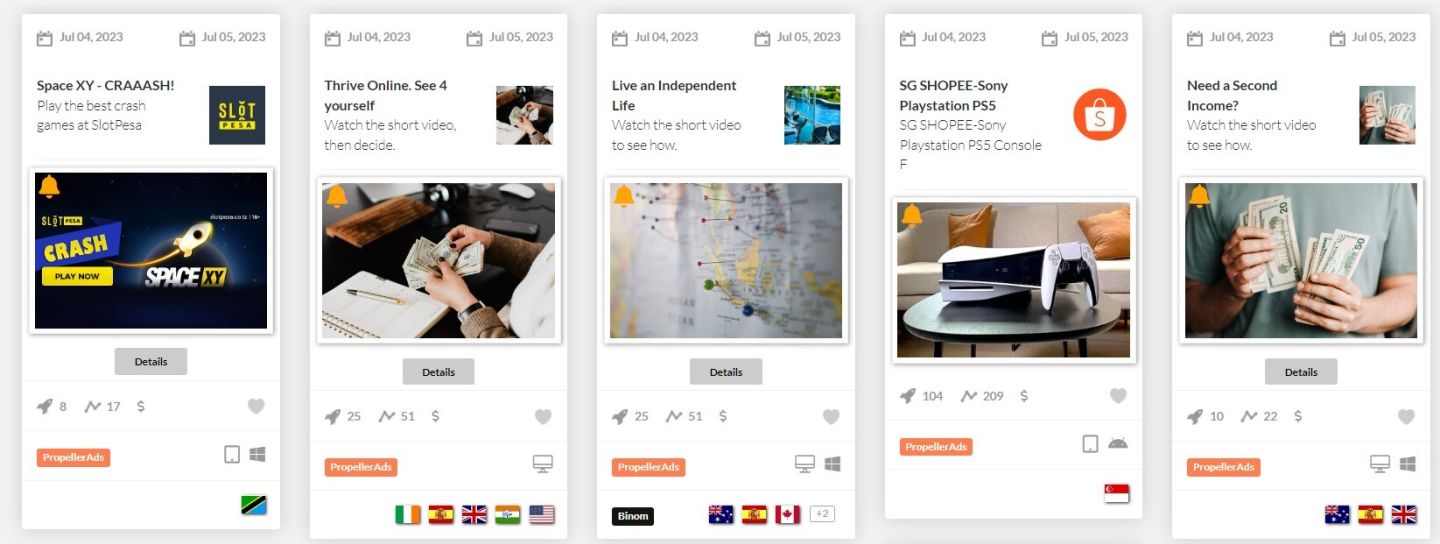Click the Shopee orange bag logo

pos(1100,114)
